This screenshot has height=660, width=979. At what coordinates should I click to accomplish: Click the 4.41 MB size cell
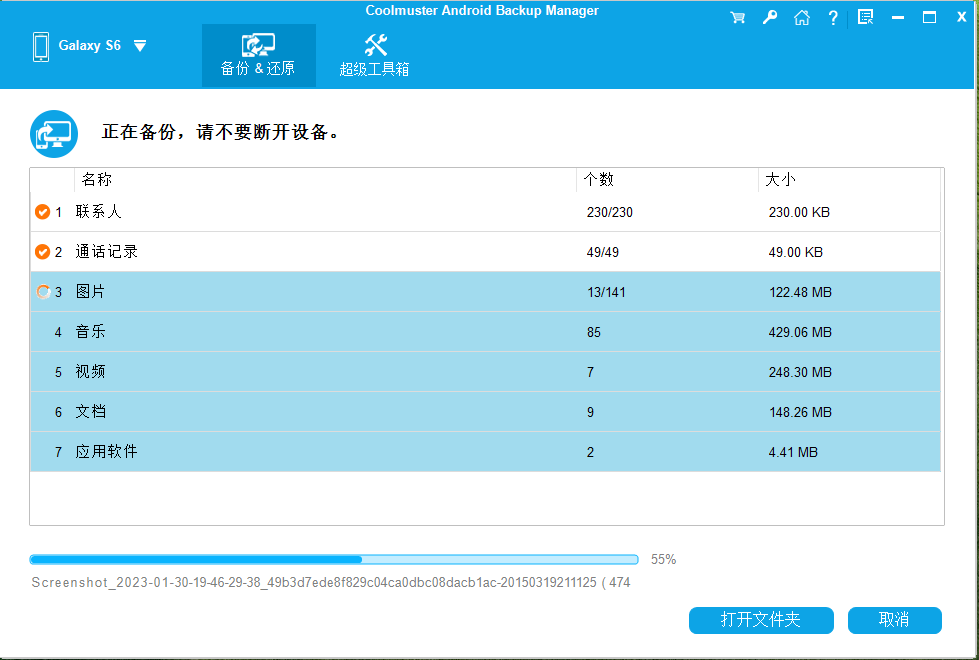[x=793, y=452]
